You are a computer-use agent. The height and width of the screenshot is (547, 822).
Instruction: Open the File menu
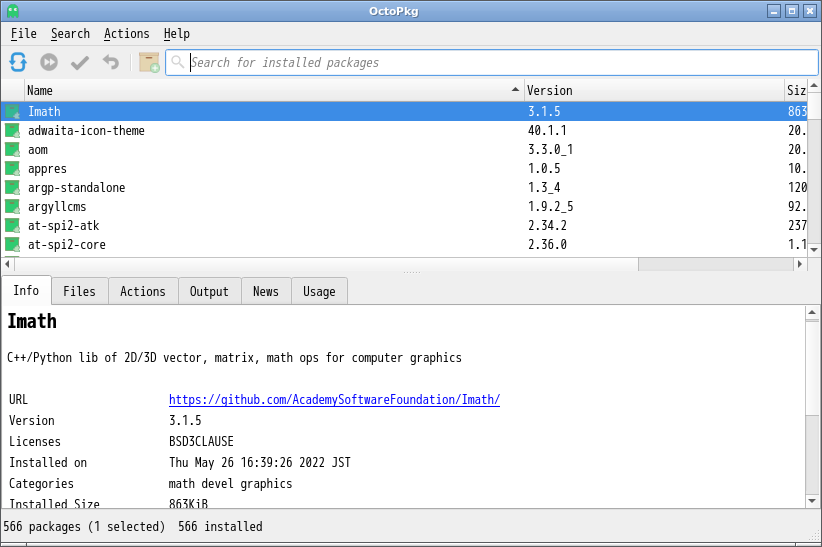pos(24,34)
